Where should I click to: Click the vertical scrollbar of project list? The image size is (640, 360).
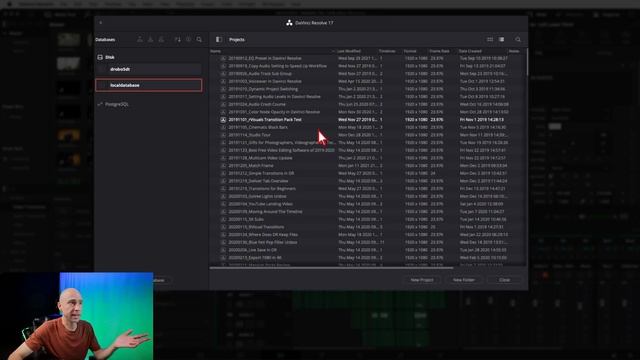pos(527,62)
